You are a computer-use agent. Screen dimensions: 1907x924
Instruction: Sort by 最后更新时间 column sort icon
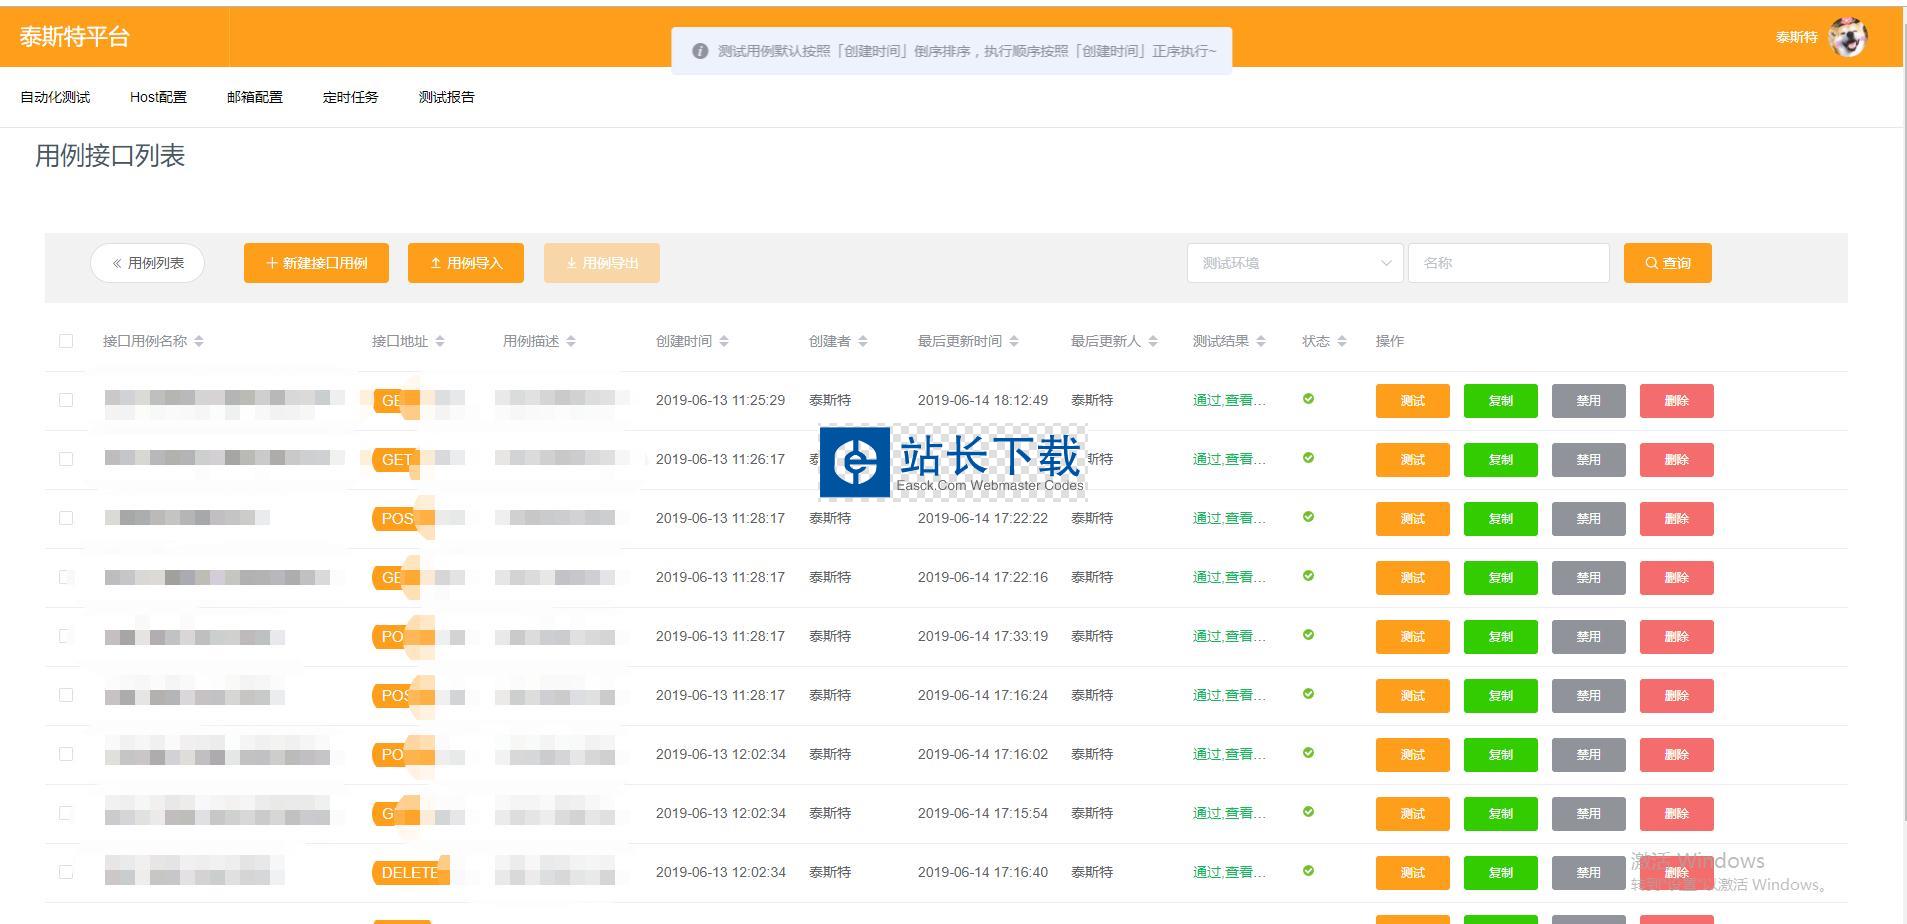point(1014,341)
